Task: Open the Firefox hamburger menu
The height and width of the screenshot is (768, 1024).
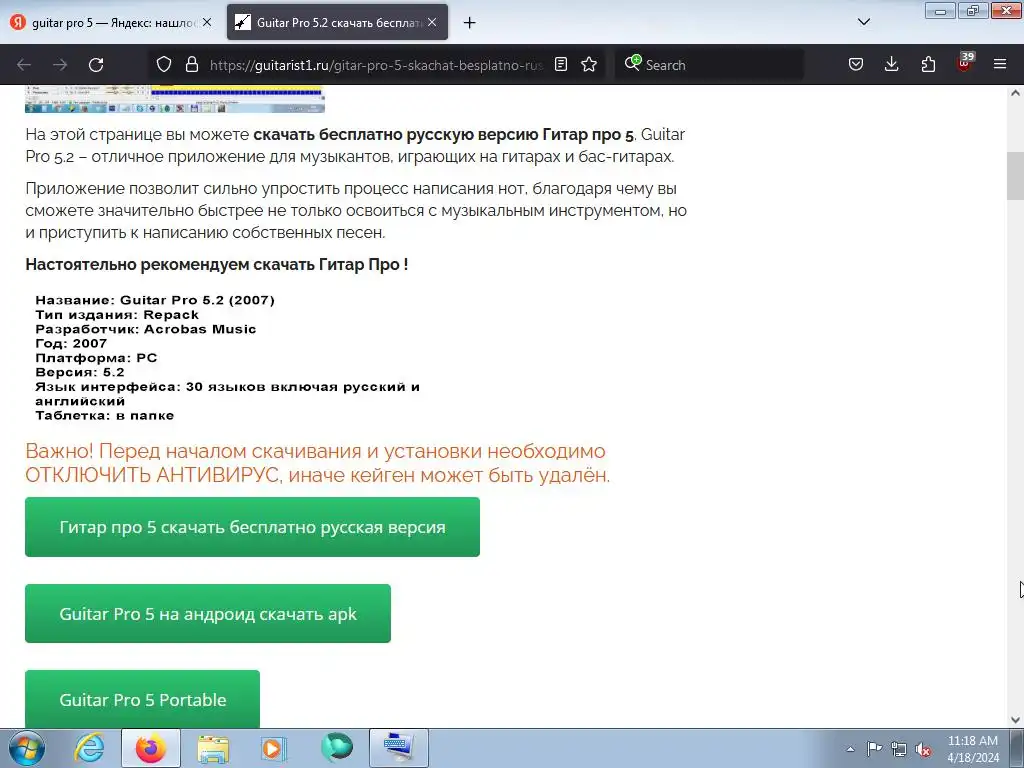Action: pos(1000,65)
